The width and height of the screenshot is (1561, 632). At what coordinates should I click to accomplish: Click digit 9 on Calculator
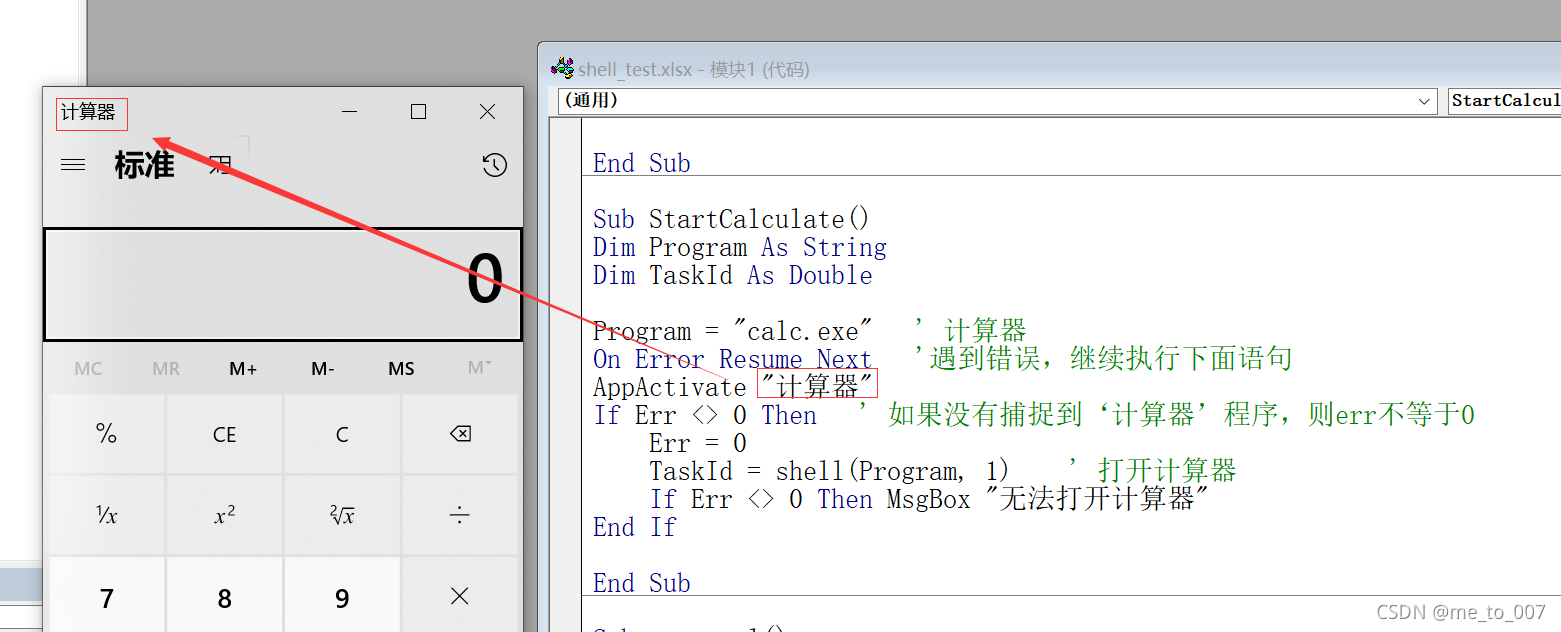click(x=342, y=597)
